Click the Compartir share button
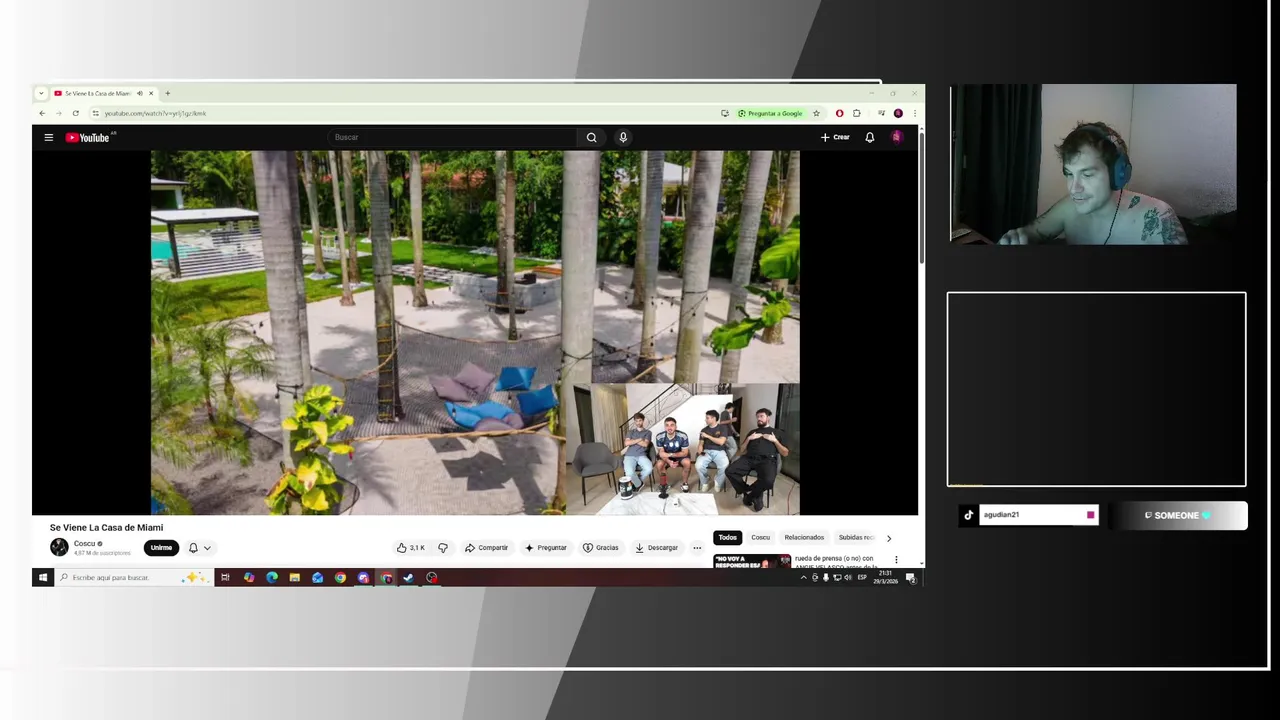Viewport: 1280px width, 720px height. click(486, 547)
